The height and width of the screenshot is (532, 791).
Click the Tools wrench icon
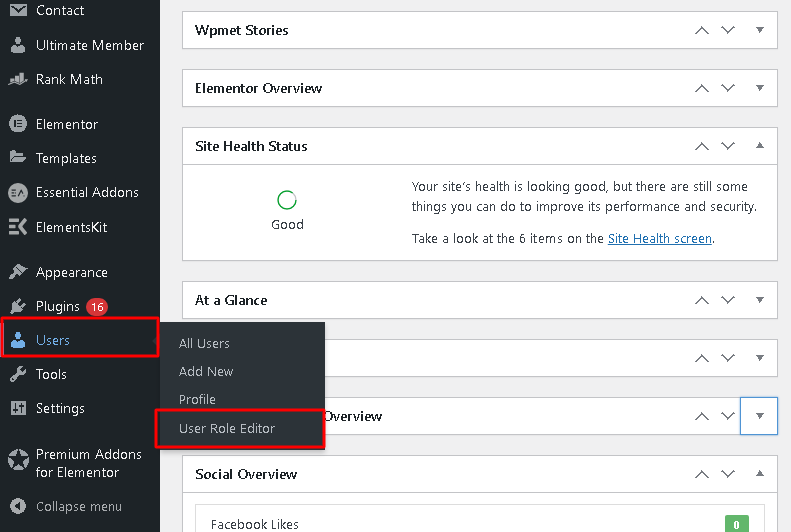[18, 374]
